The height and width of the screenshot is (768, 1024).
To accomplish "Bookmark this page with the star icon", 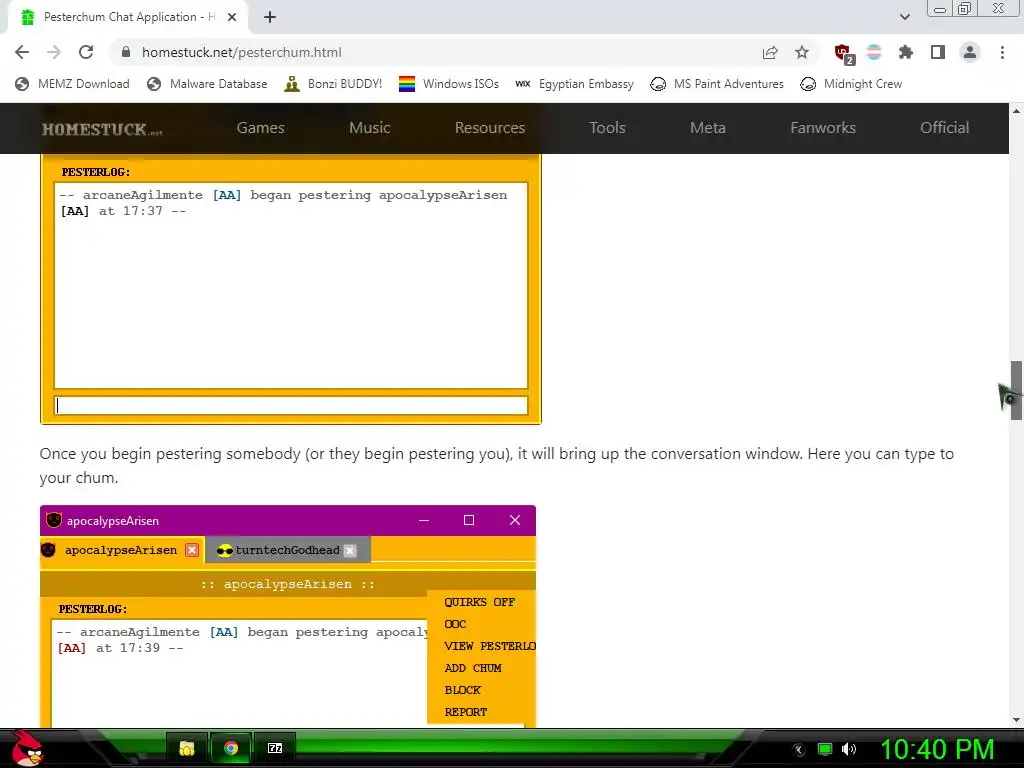I will [x=802, y=52].
